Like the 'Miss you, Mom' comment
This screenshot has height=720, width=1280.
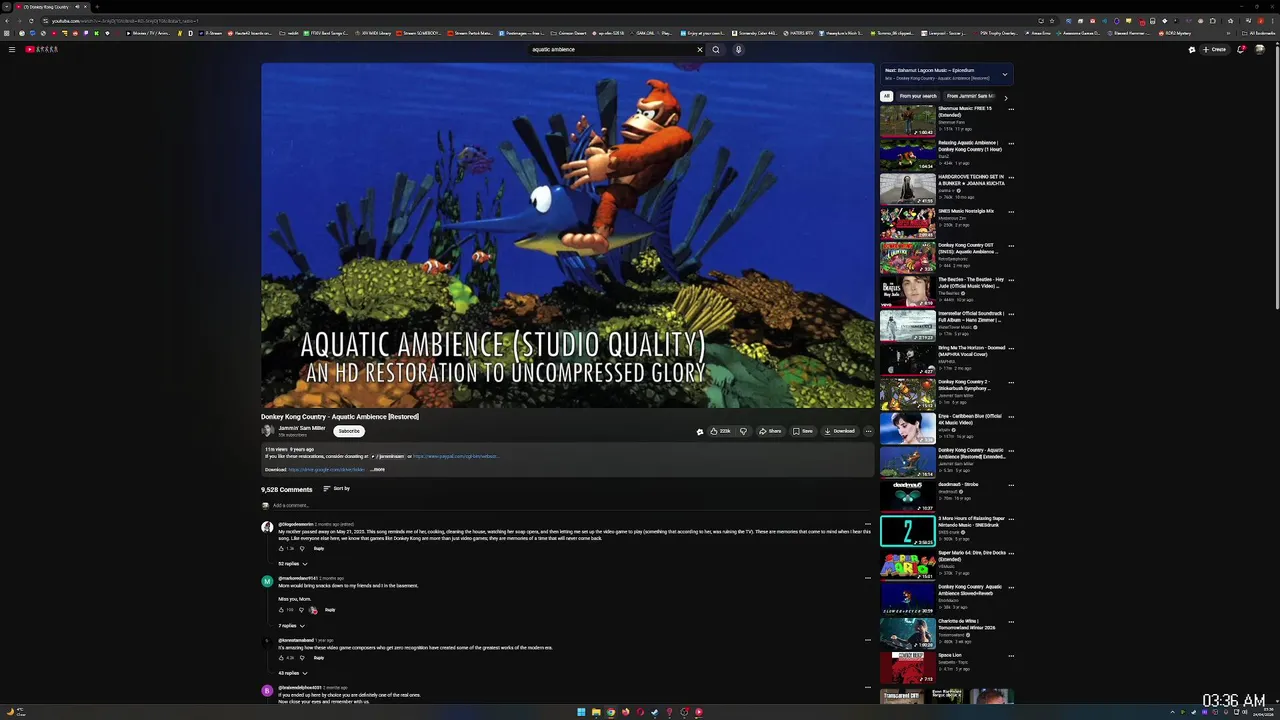(x=282, y=610)
